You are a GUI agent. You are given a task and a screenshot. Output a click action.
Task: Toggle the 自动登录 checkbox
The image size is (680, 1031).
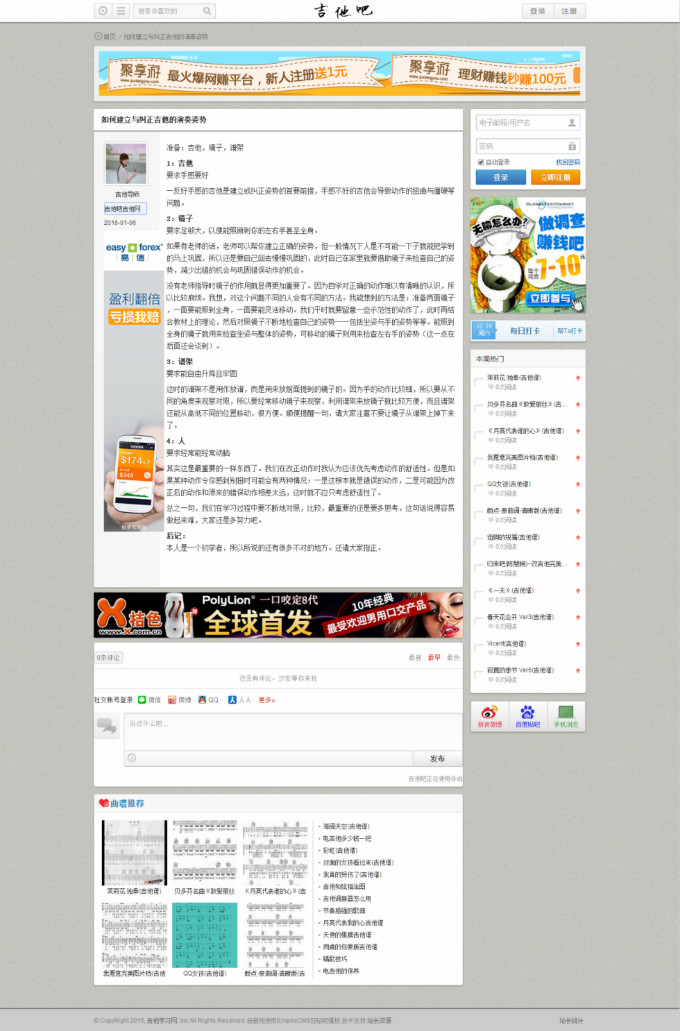point(480,162)
